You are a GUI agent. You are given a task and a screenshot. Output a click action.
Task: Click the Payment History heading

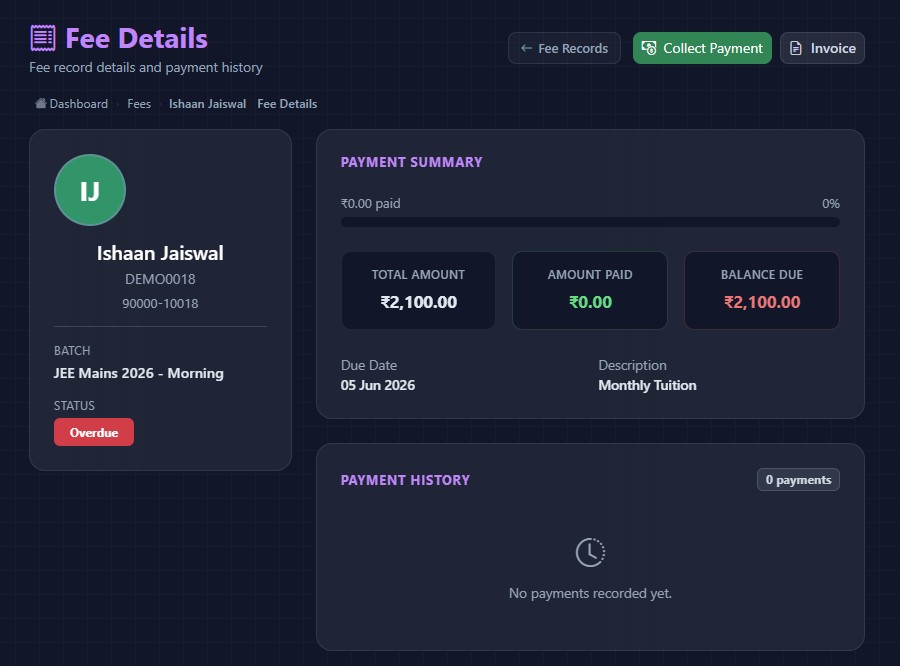click(x=405, y=480)
